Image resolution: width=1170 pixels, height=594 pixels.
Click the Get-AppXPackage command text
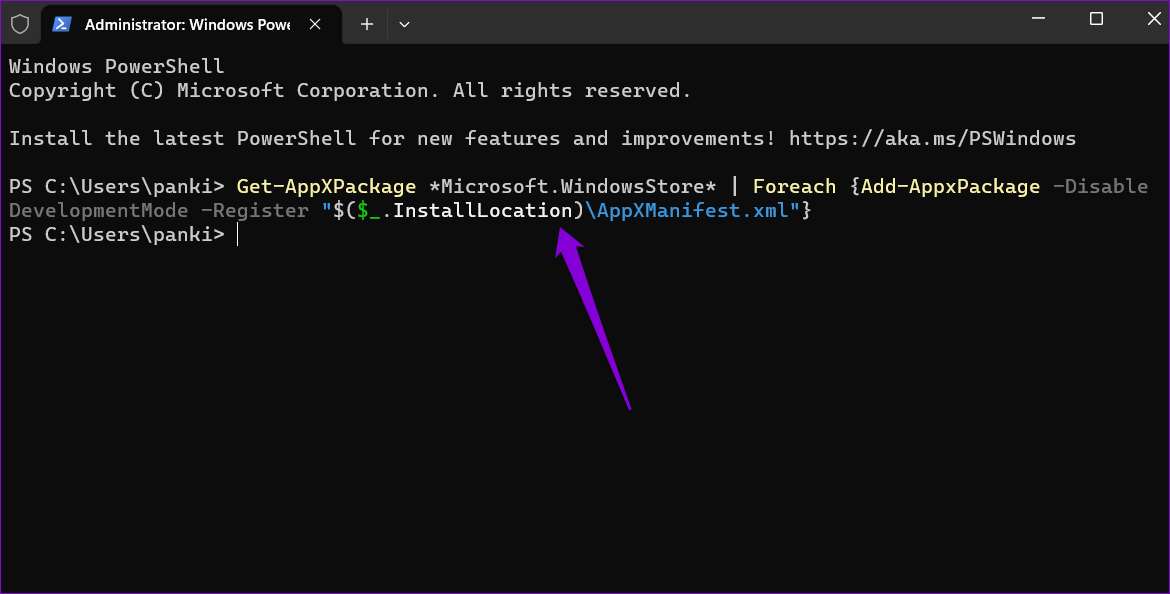point(326,187)
